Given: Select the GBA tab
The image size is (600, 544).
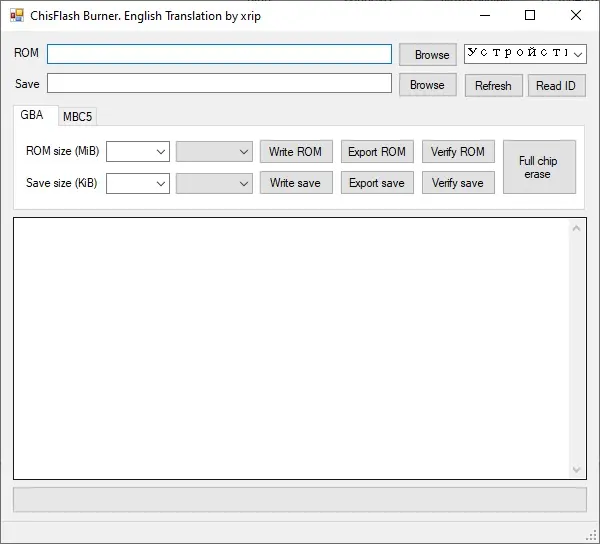Looking at the screenshot, I should click(32, 115).
